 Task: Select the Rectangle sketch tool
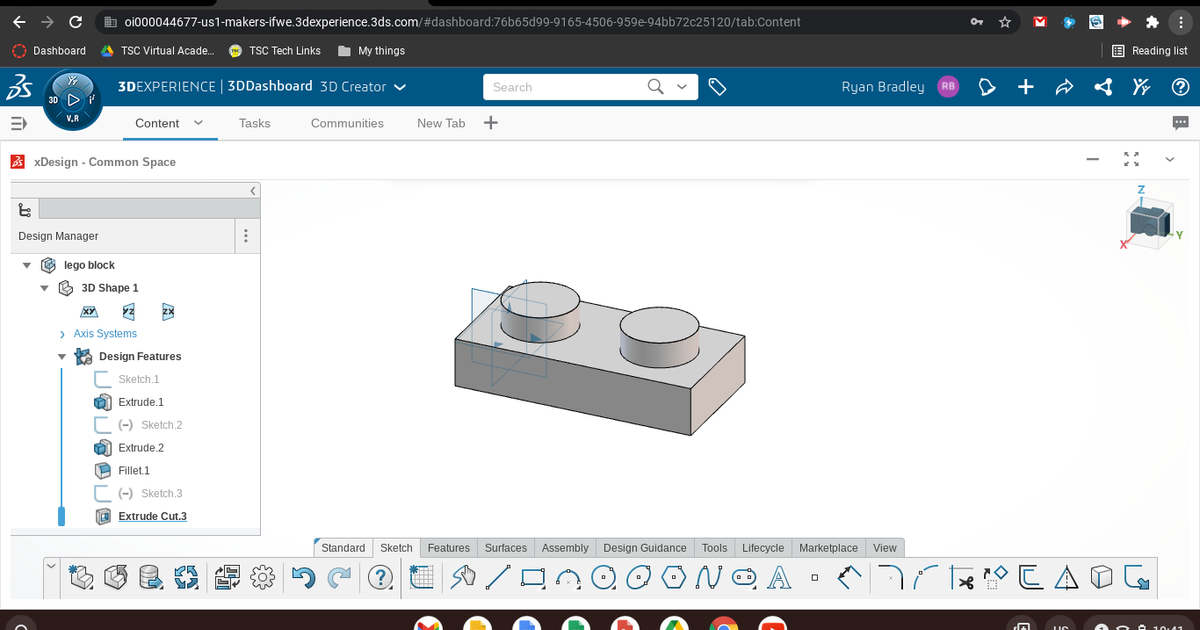click(533, 577)
